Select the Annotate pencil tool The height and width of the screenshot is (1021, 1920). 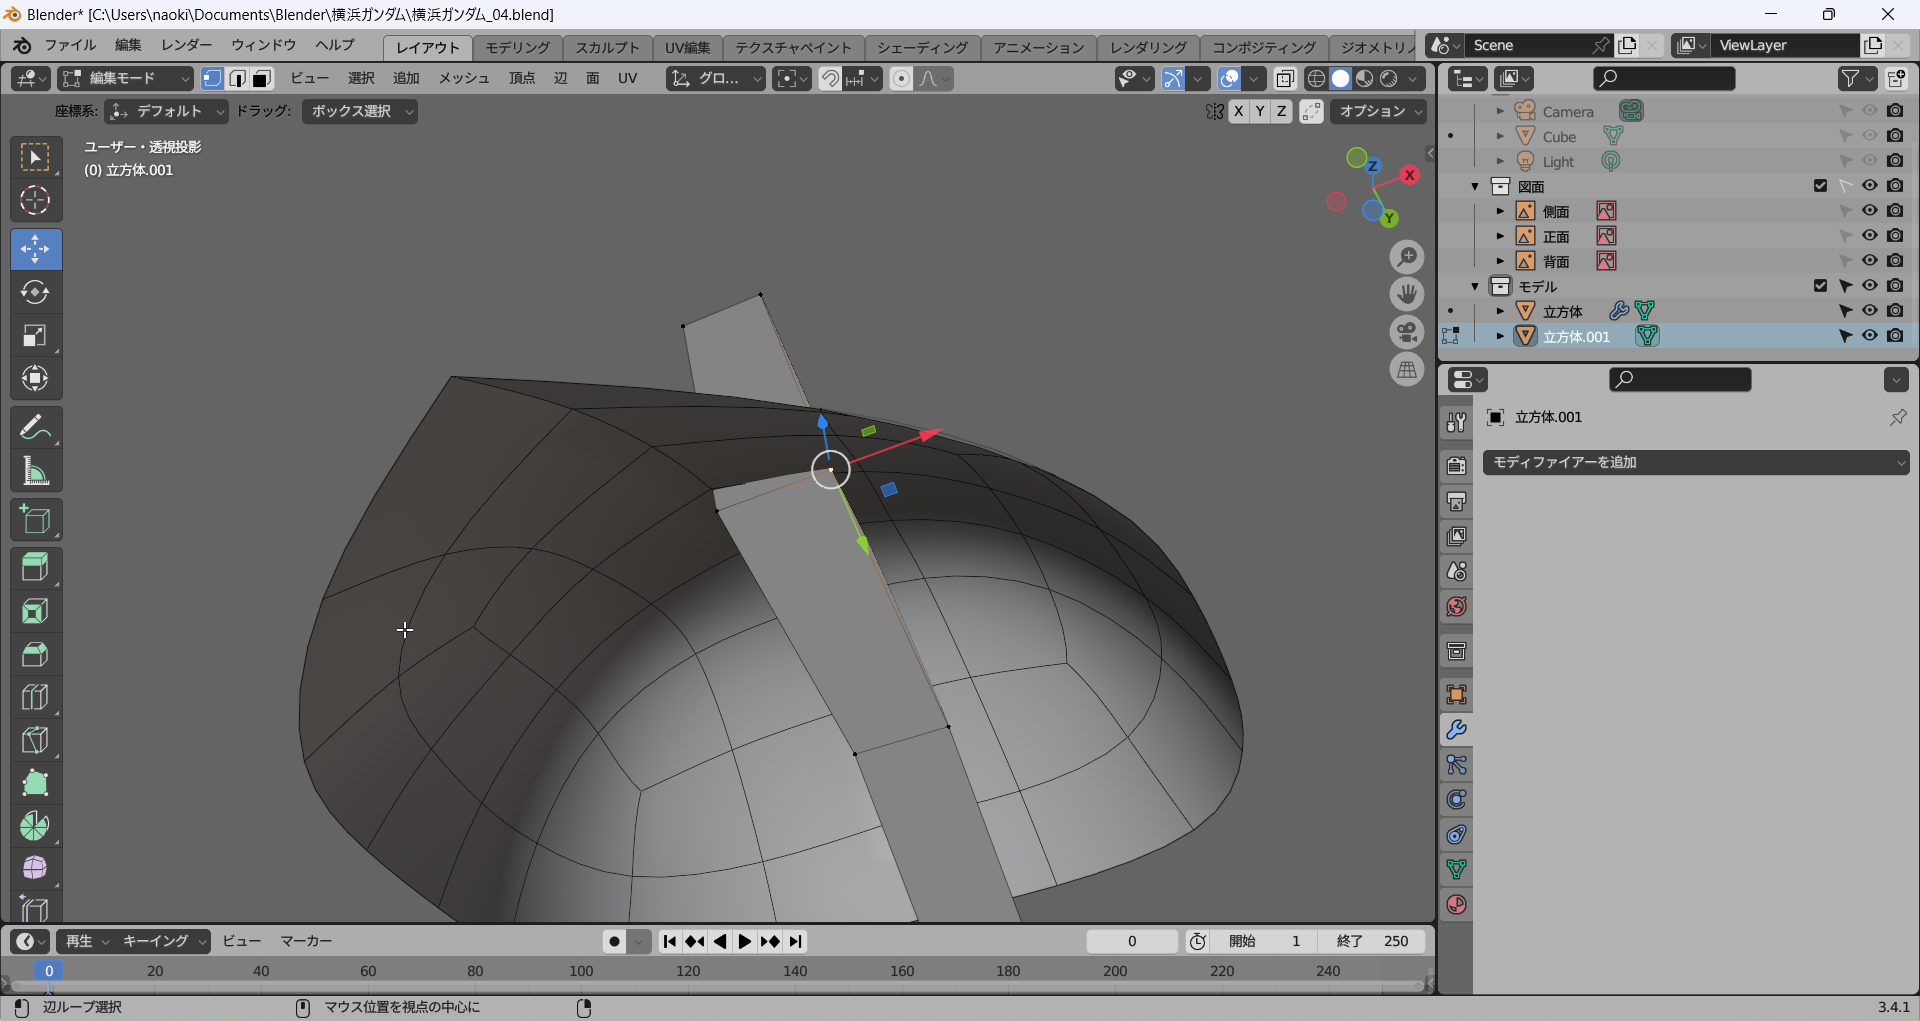tap(35, 428)
